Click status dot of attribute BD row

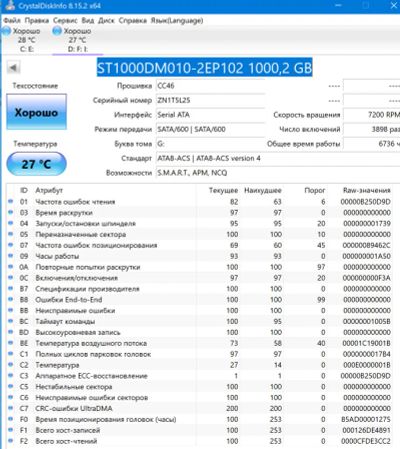[10, 332]
